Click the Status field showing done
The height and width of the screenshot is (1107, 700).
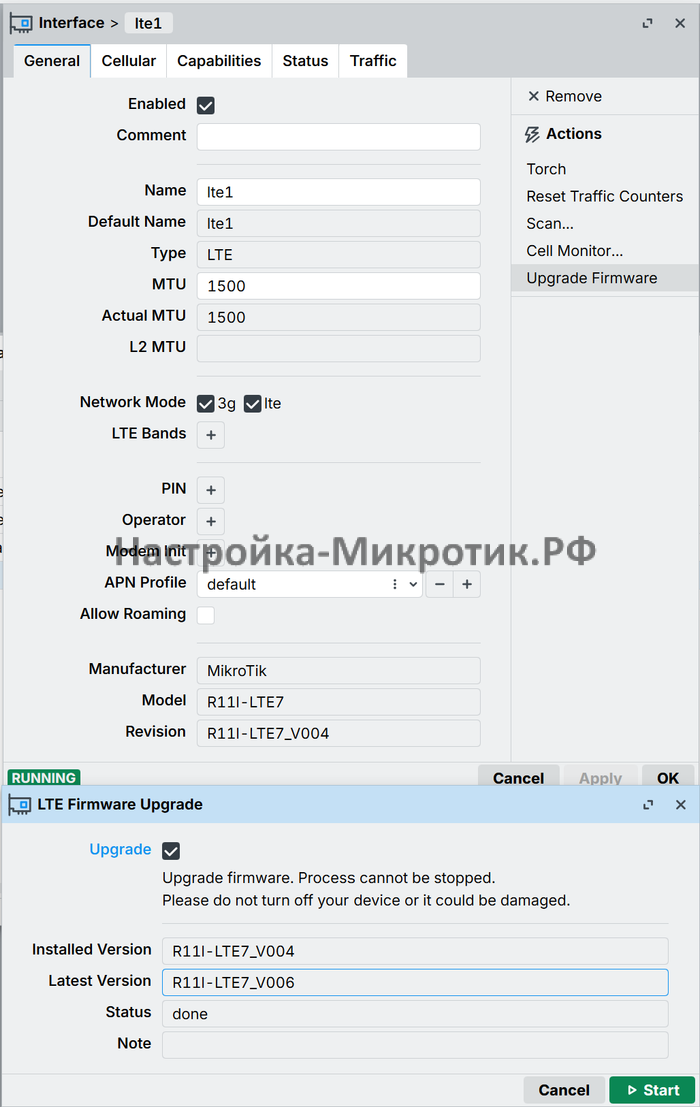pyautogui.click(x=415, y=1014)
